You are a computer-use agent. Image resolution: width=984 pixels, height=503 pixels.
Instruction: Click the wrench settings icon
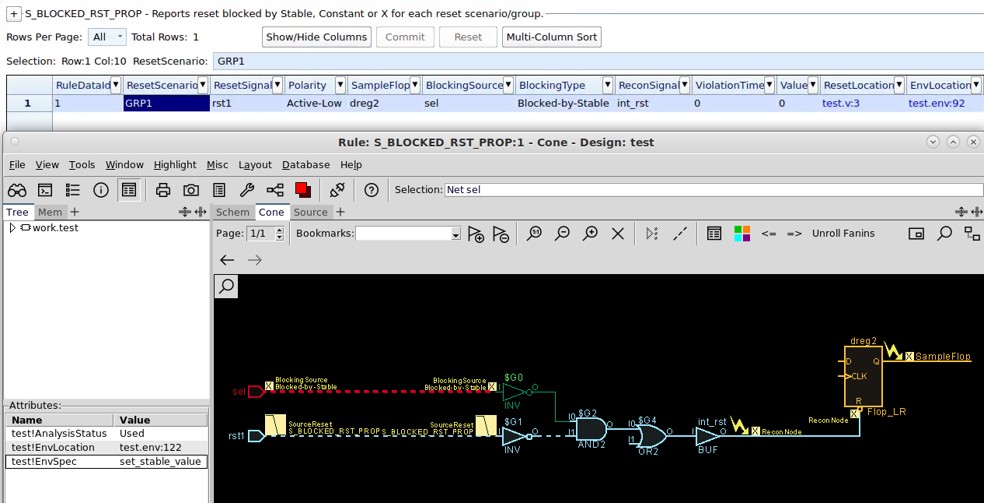point(247,190)
